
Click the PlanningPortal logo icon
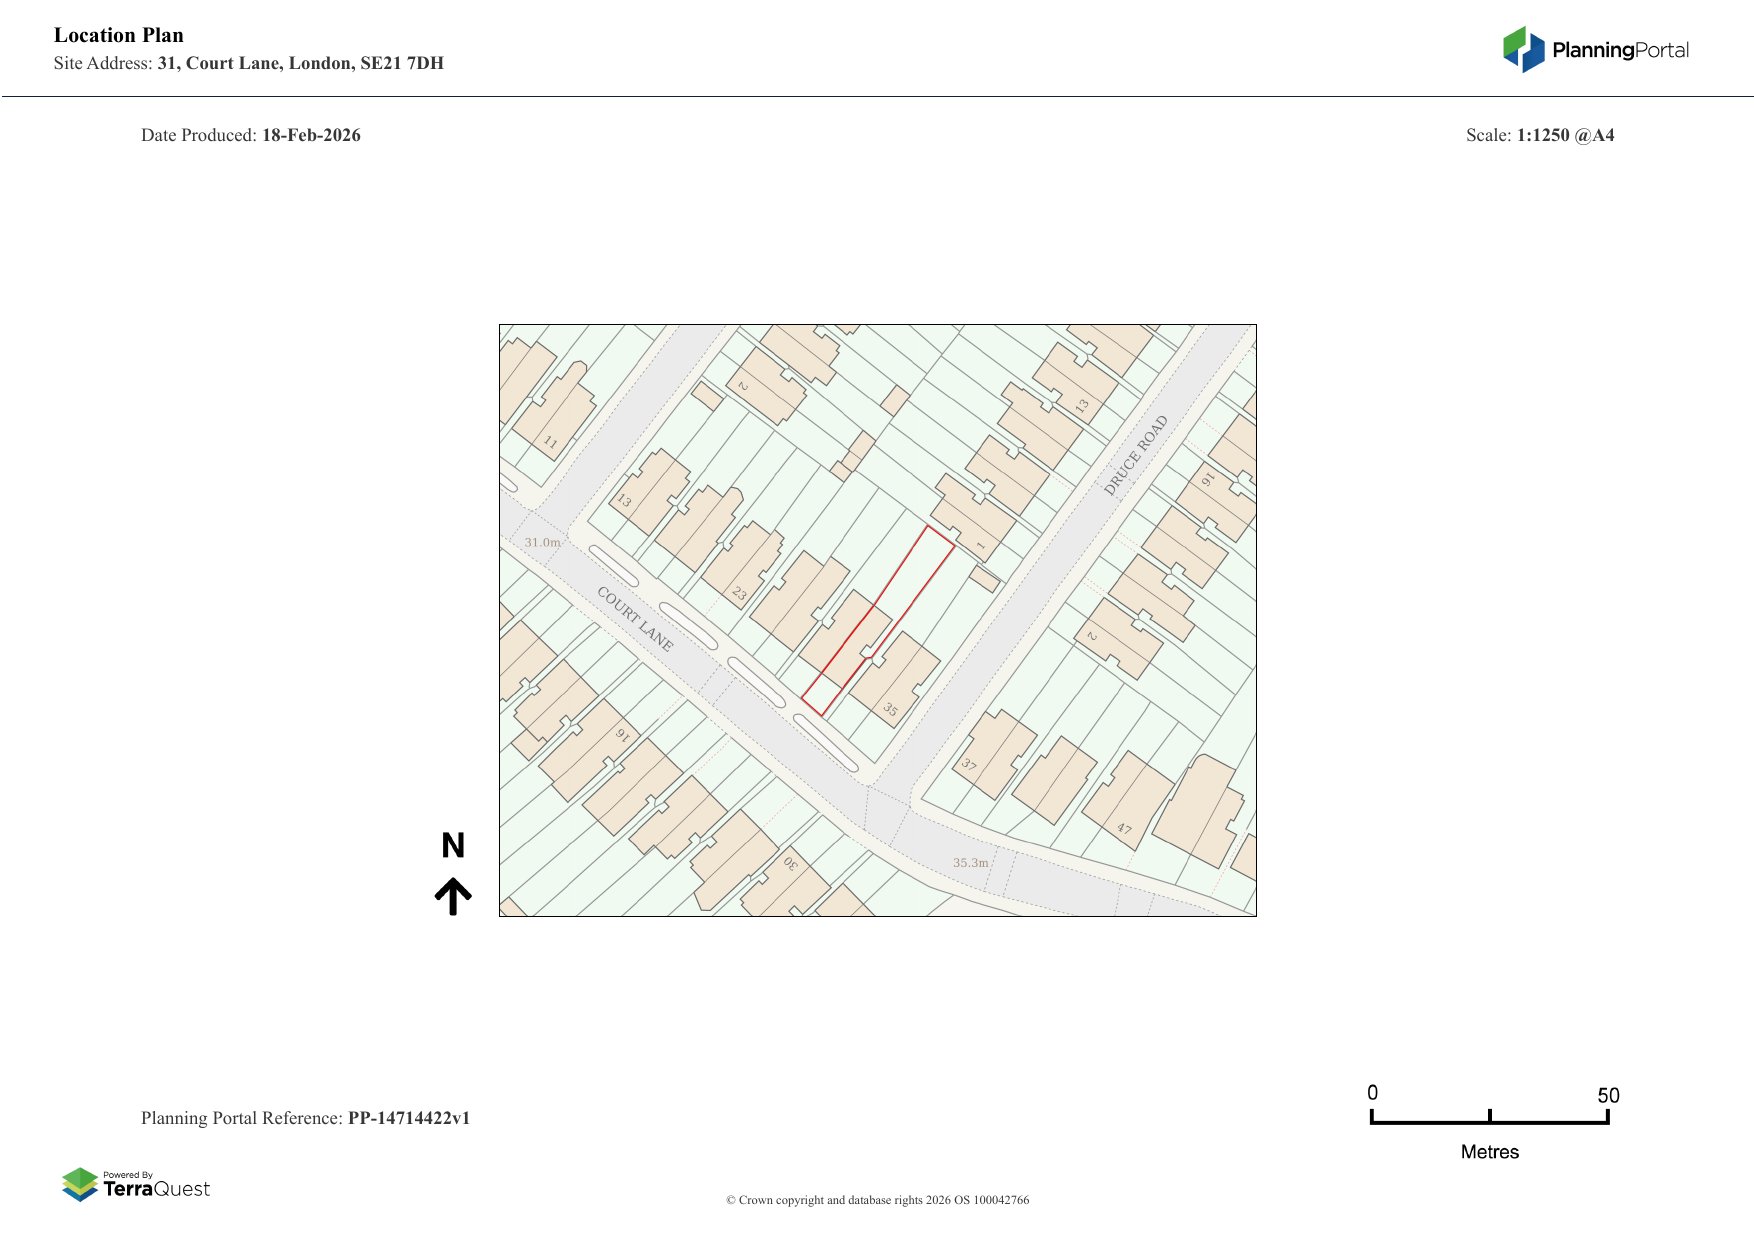[x=1524, y=49]
